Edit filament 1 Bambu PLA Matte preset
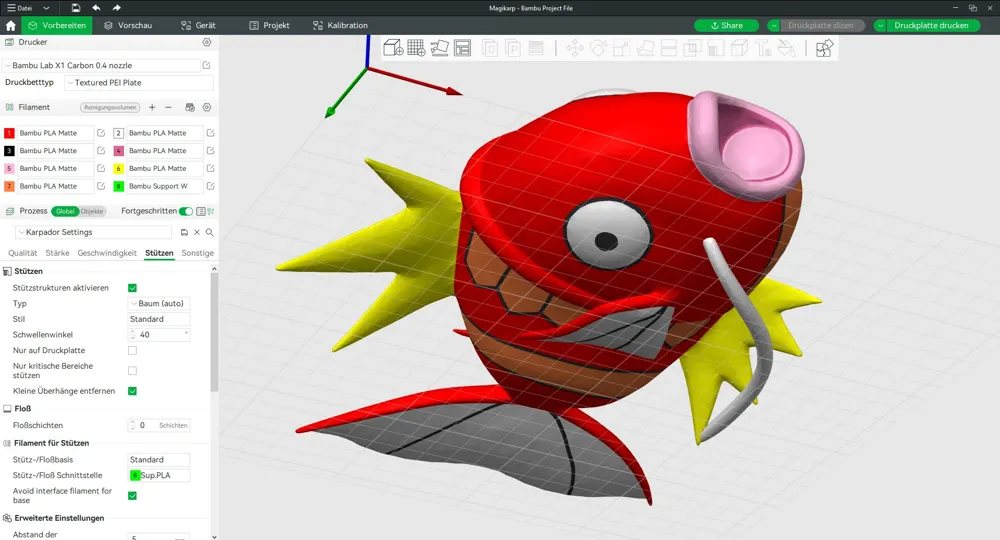The width and height of the screenshot is (1000, 540). (101, 133)
